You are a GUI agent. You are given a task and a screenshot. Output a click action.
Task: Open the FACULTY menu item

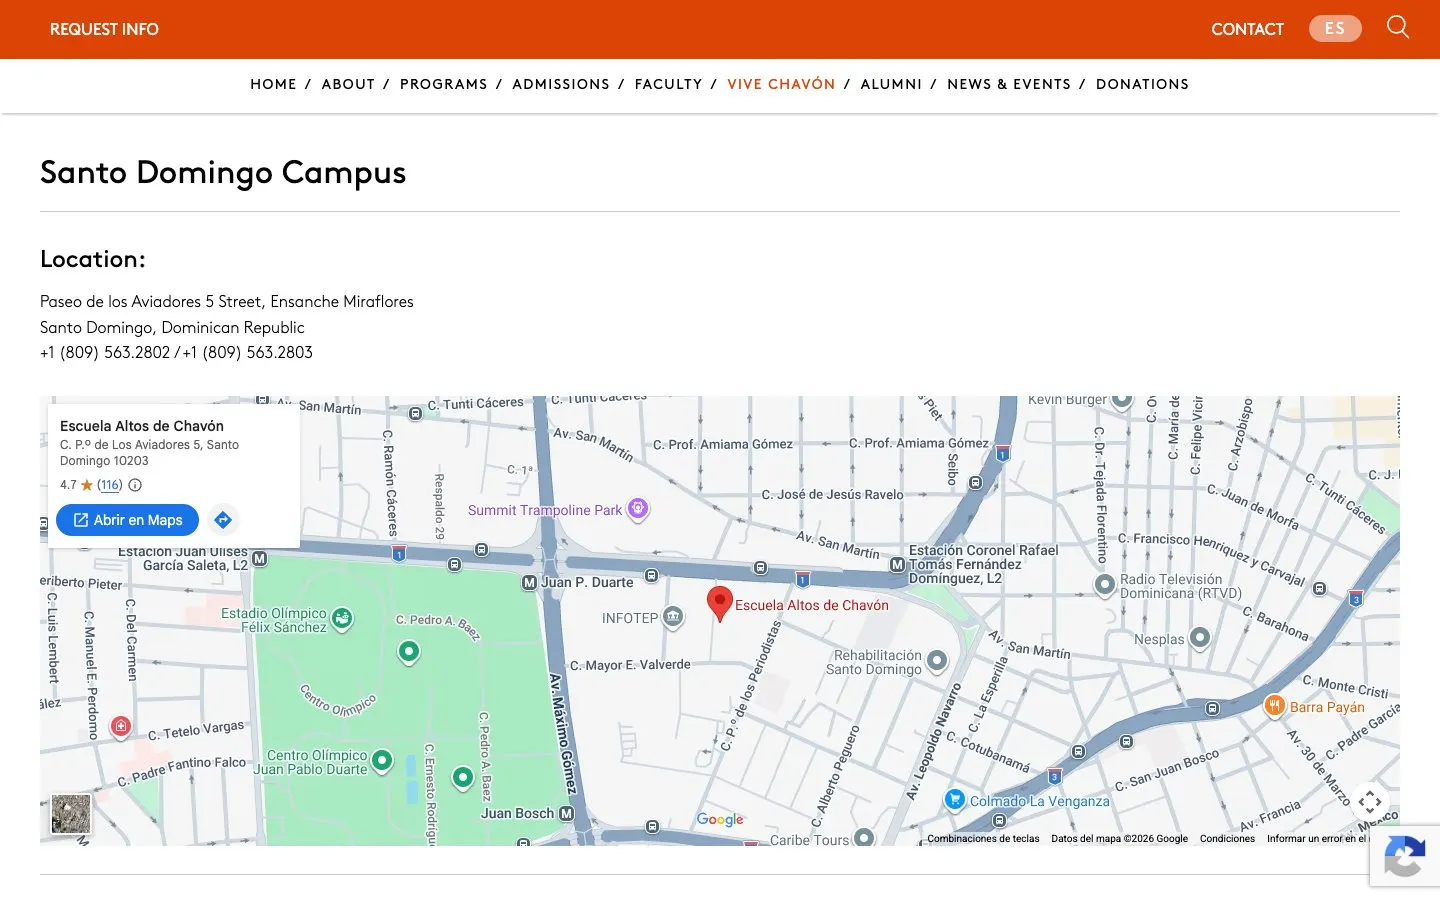668,85
